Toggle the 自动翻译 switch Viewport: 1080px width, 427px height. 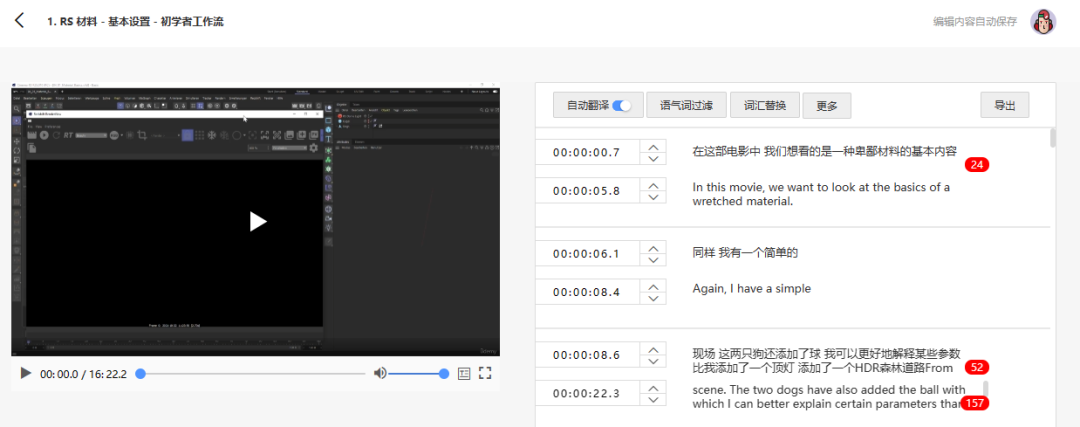point(622,106)
